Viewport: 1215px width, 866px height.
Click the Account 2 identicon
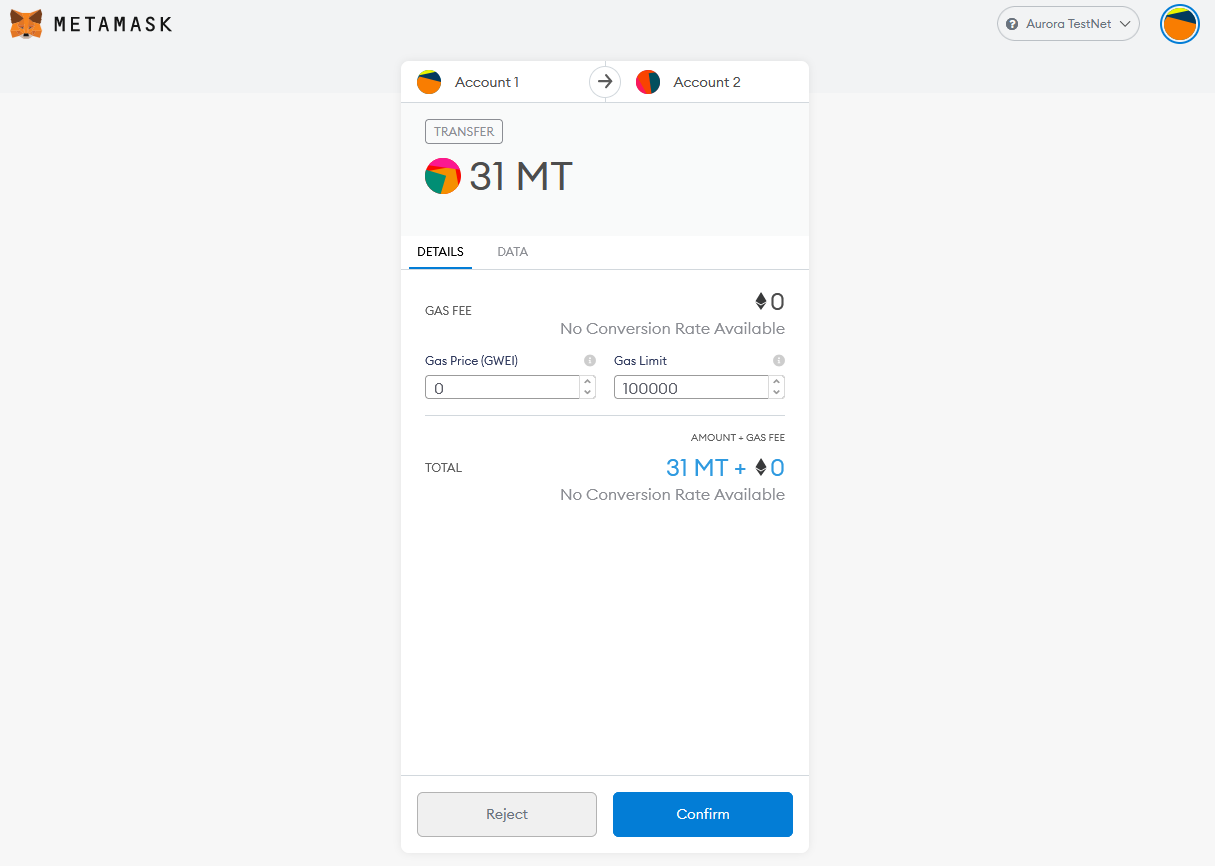(648, 82)
